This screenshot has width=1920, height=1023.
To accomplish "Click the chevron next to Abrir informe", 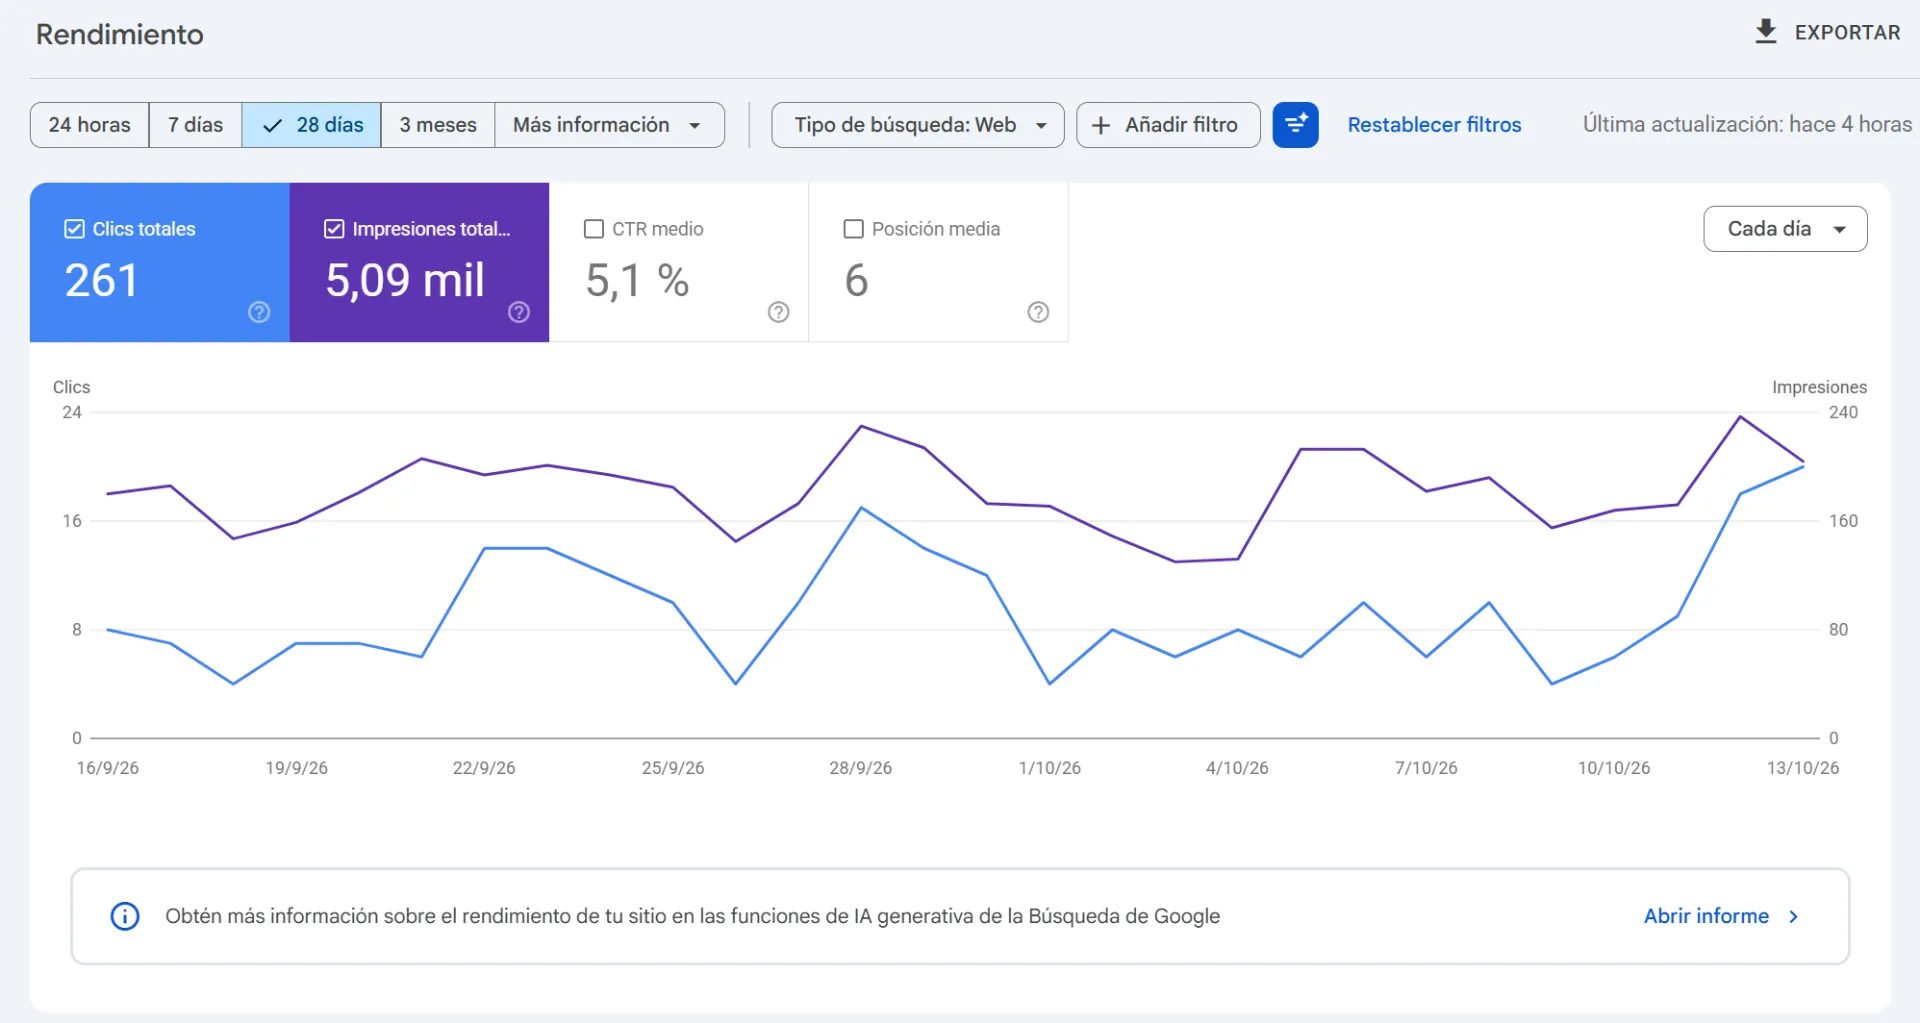I will (x=1794, y=916).
